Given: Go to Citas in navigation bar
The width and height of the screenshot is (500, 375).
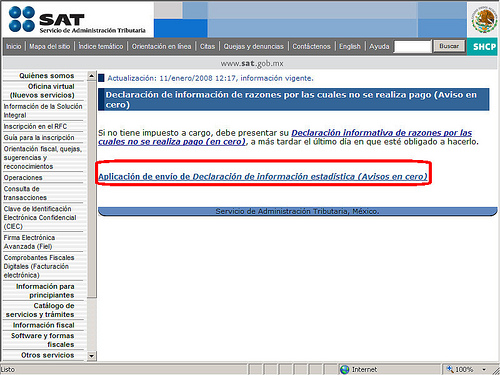Looking at the screenshot, I should point(207,46).
